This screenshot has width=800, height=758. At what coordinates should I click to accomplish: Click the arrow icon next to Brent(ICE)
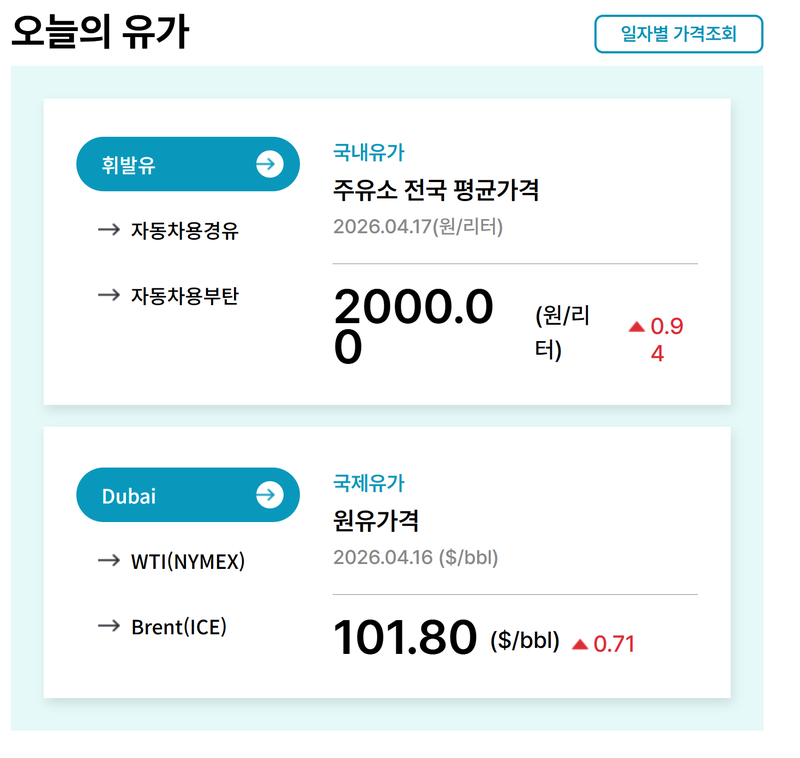click(110, 627)
